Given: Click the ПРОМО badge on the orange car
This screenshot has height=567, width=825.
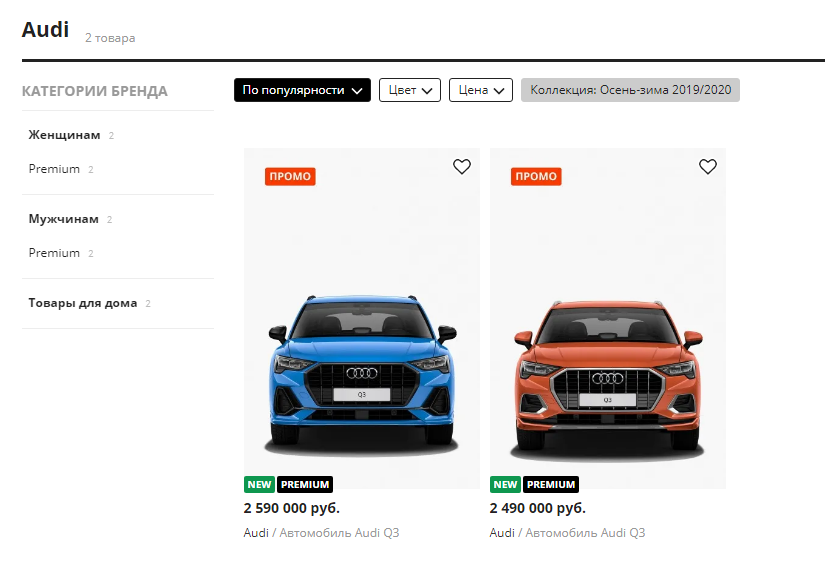Looking at the screenshot, I should click(x=536, y=177).
